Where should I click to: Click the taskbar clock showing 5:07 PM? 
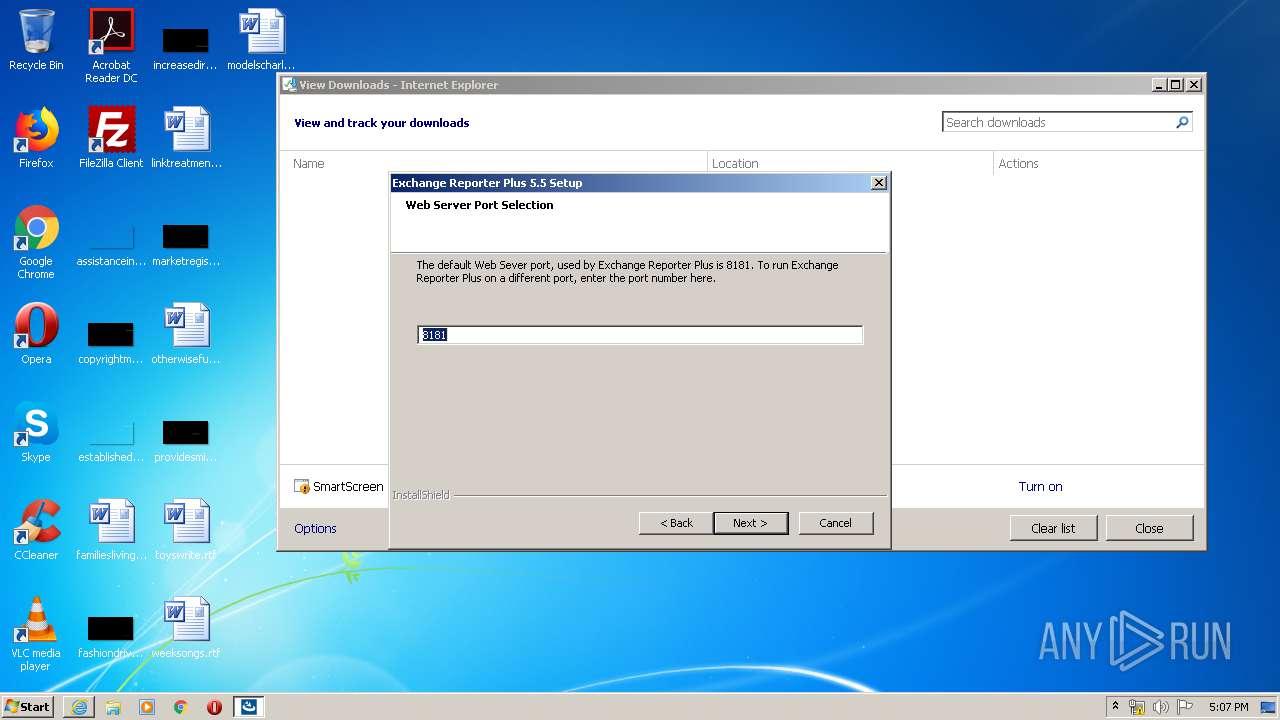(x=1228, y=707)
